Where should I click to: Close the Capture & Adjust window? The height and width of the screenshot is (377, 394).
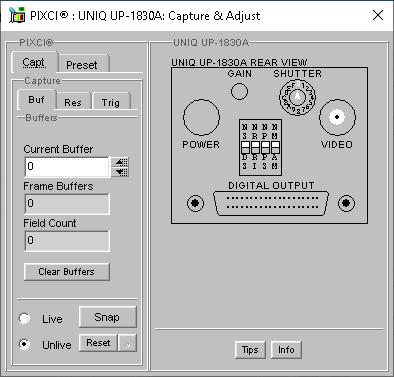pyautogui.click(x=378, y=15)
